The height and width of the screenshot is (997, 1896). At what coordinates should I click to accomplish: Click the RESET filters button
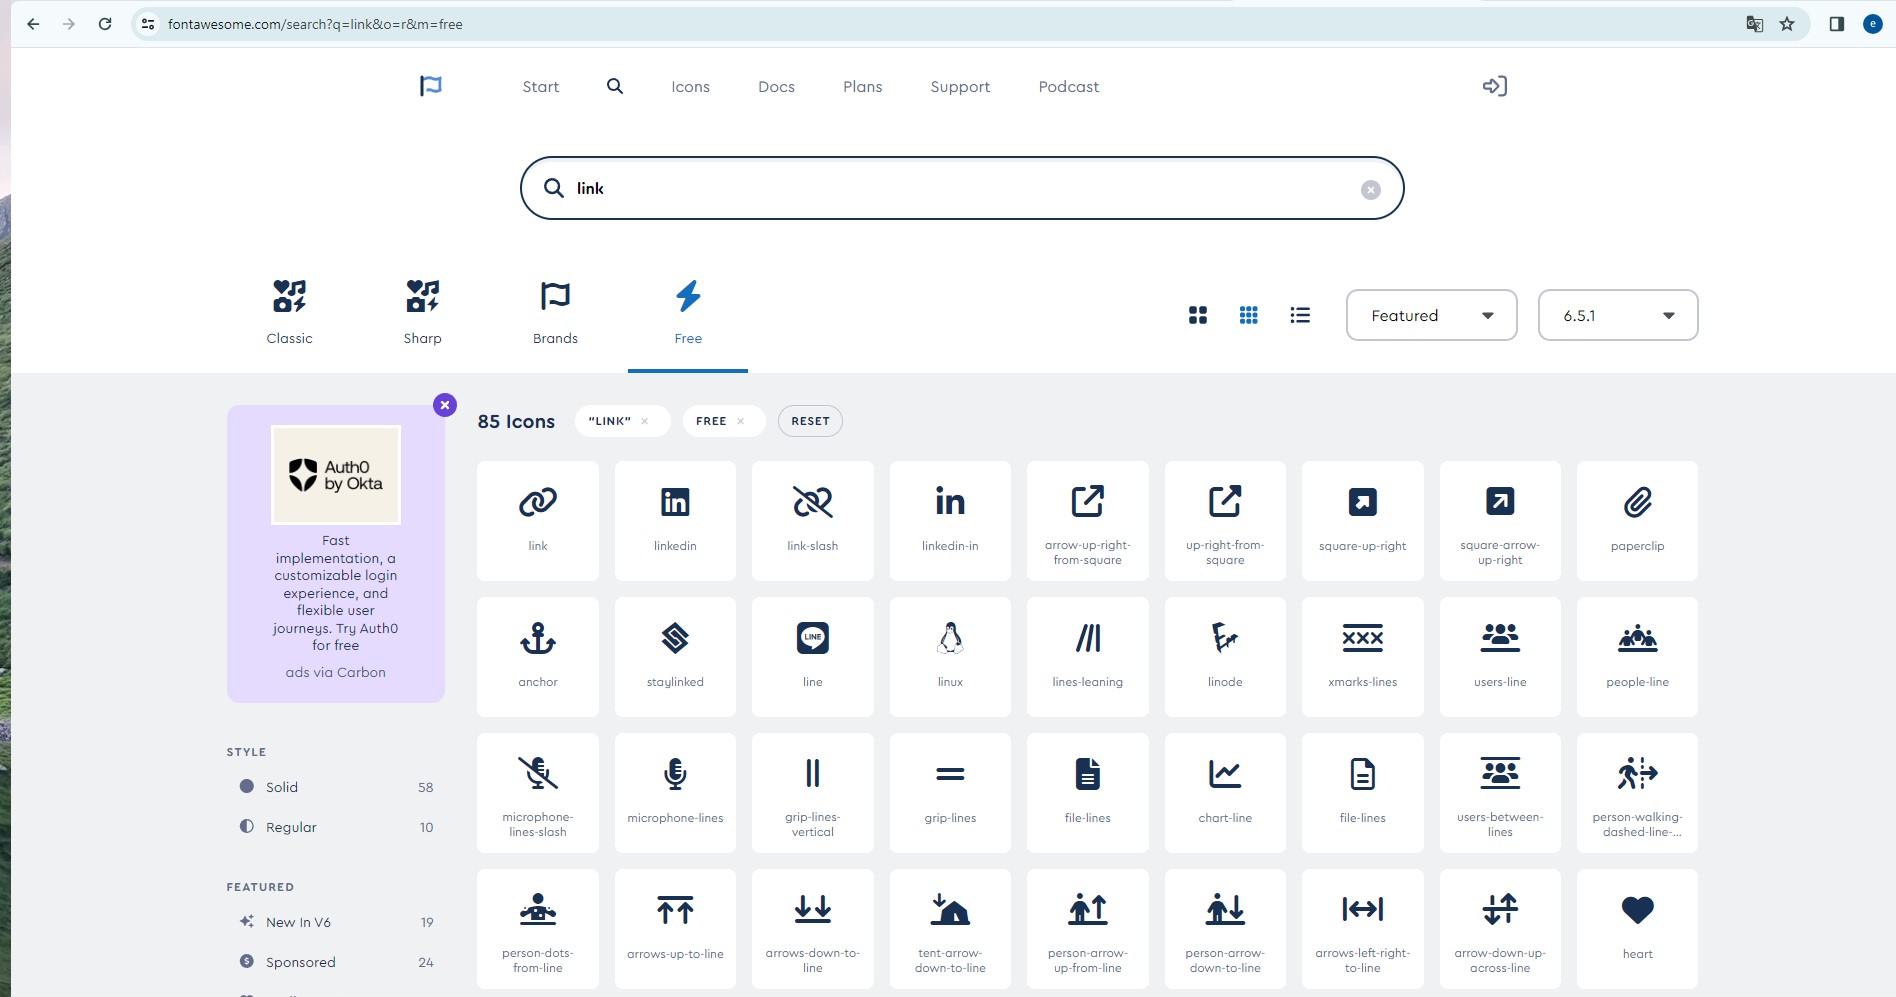[x=811, y=421]
